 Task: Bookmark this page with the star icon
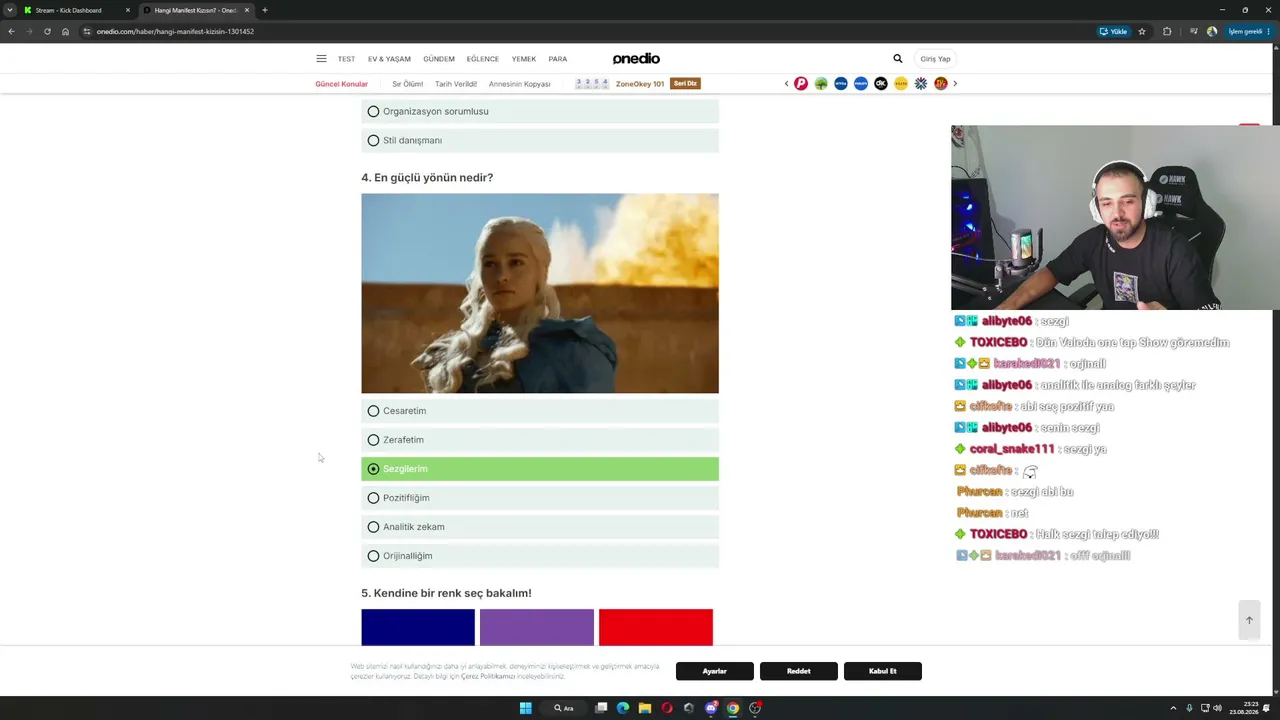click(1142, 31)
